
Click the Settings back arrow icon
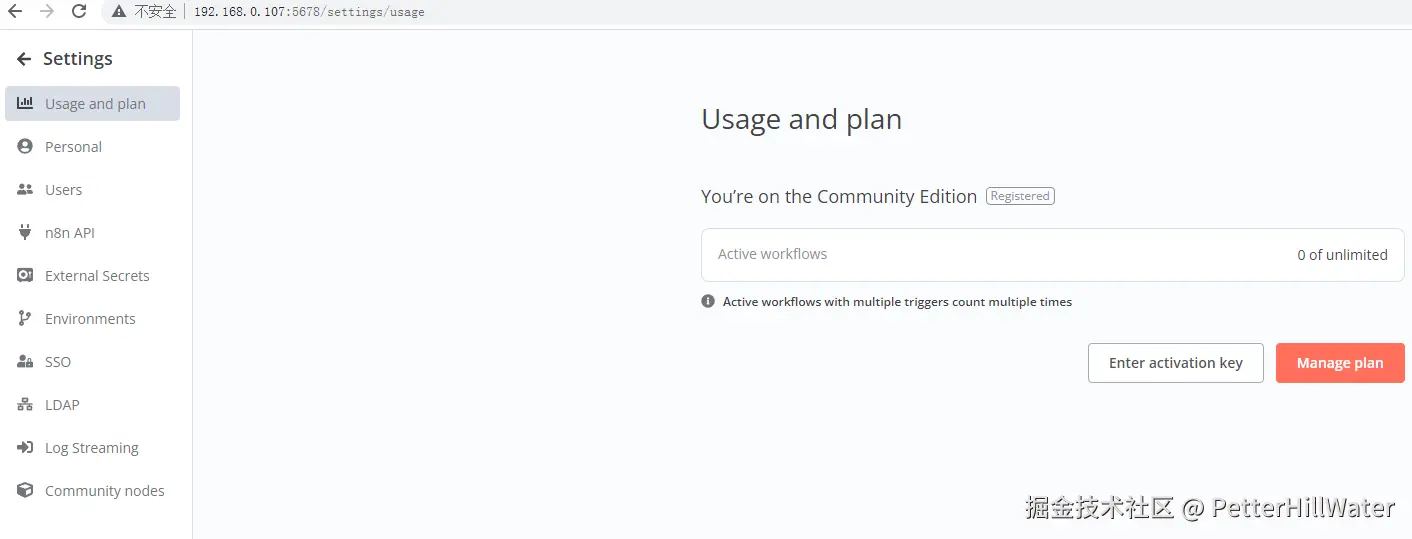24,59
